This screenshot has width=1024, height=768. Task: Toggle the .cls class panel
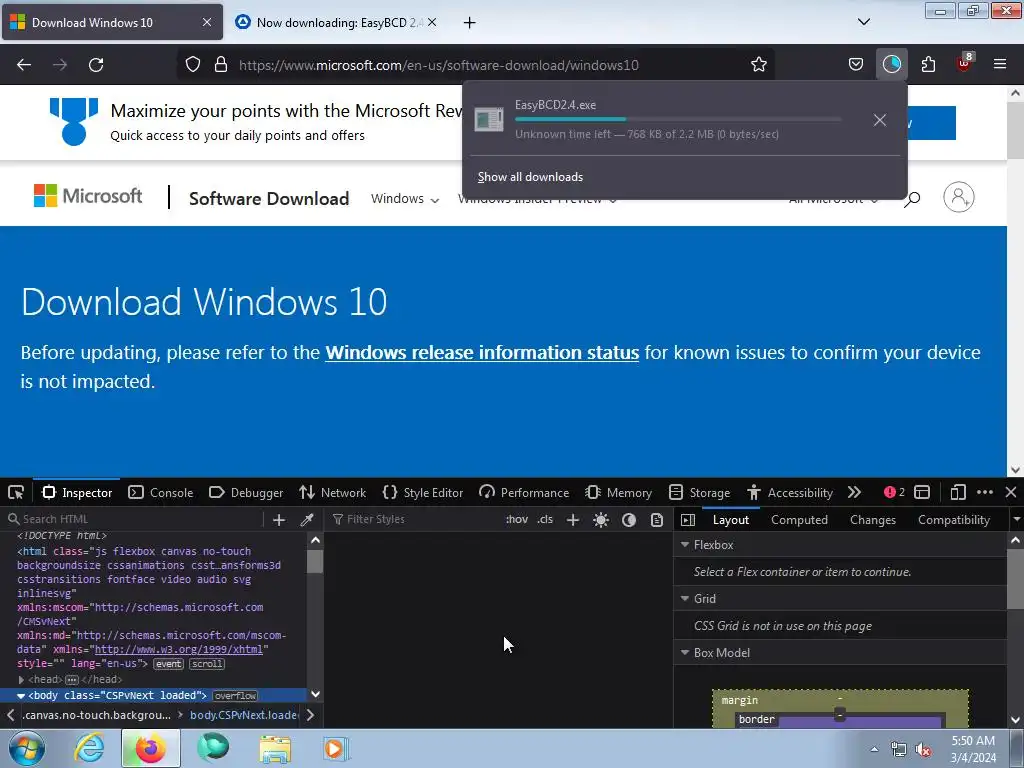pos(545,519)
